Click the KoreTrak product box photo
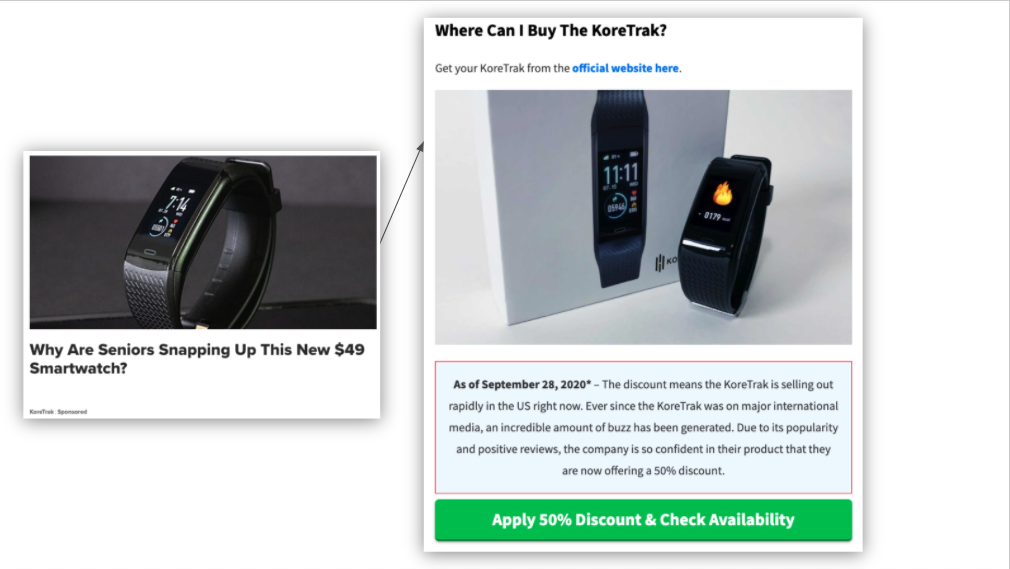The width and height of the screenshot is (1010, 569). tap(643, 217)
